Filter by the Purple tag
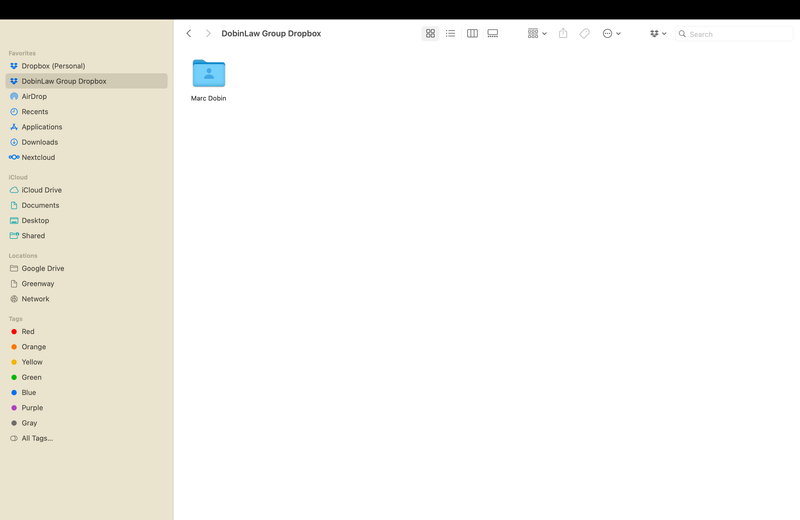 pyautogui.click(x=87, y=408)
